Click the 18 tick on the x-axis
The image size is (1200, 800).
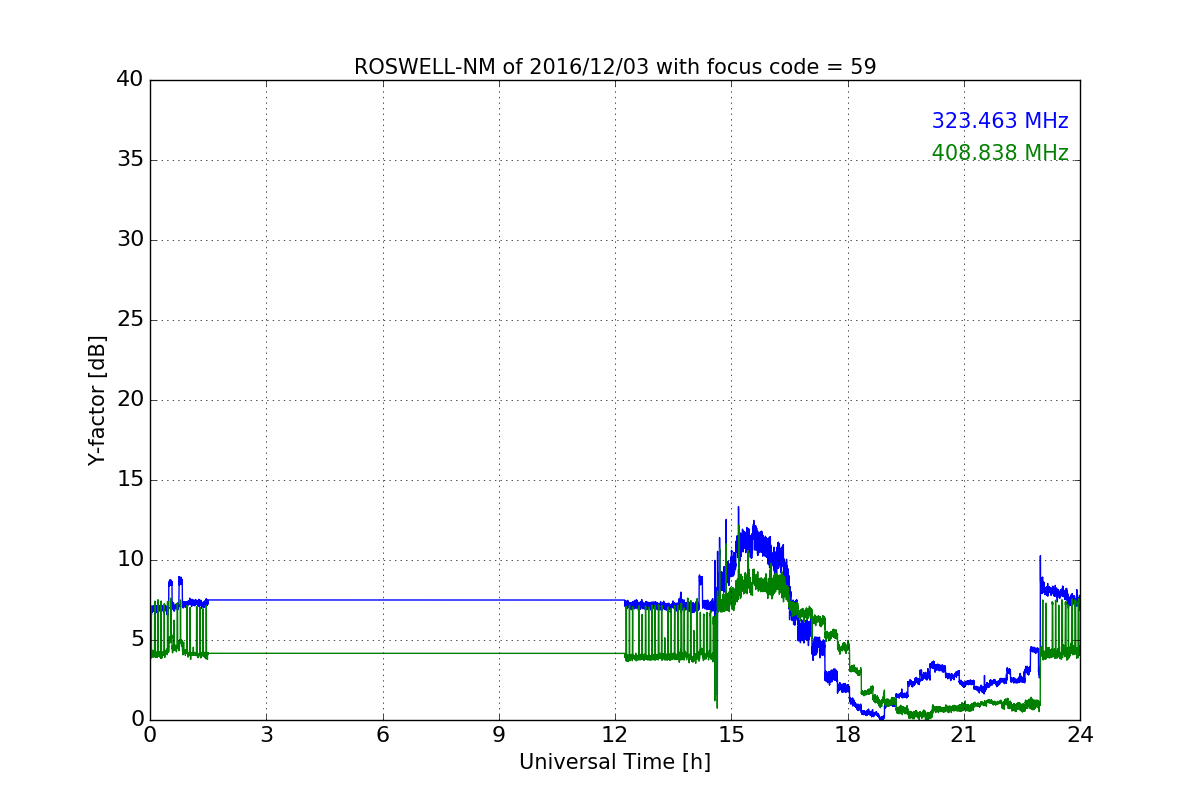point(848,735)
